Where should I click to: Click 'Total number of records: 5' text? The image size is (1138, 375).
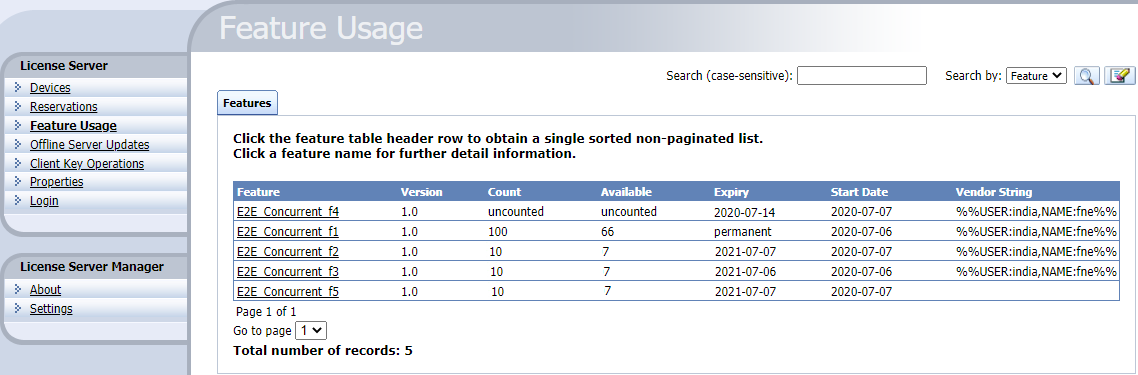coord(323,350)
